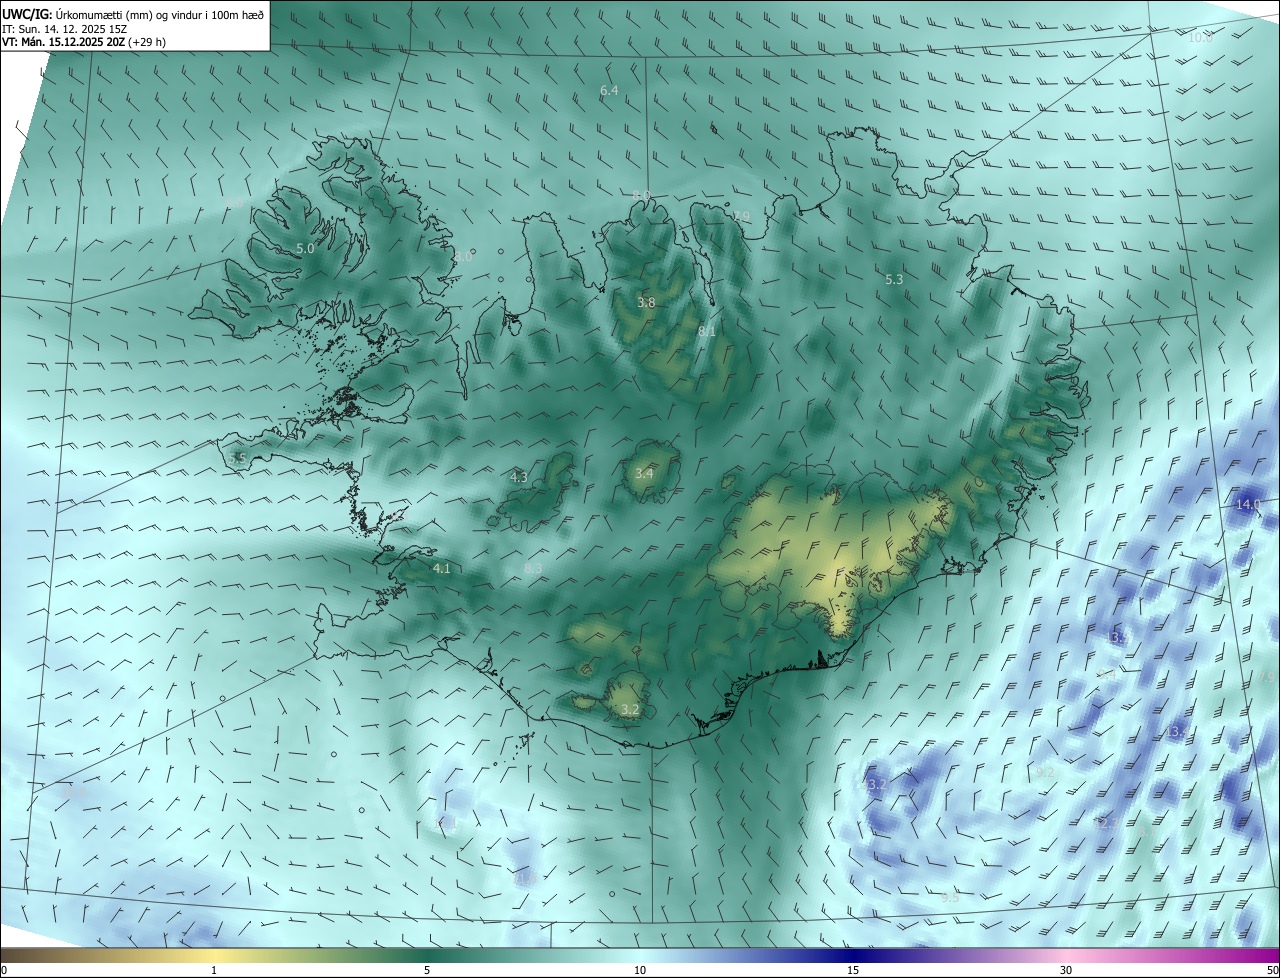Click the 8.3 value label
The image size is (1280, 978).
[x=533, y=569]
